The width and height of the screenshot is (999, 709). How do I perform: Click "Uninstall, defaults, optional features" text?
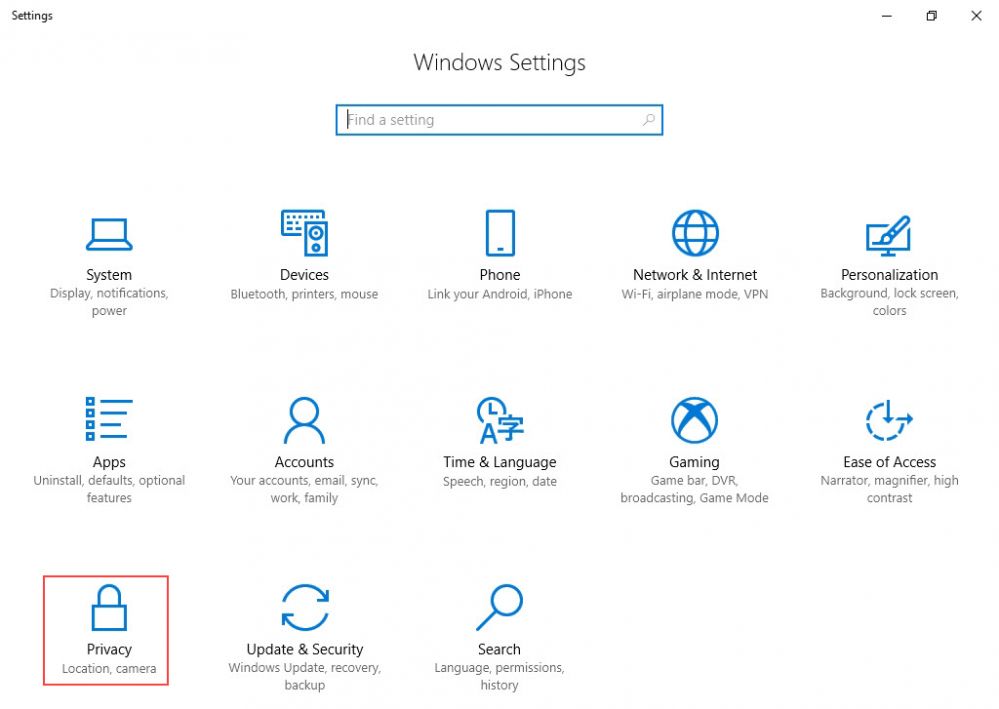109,489
